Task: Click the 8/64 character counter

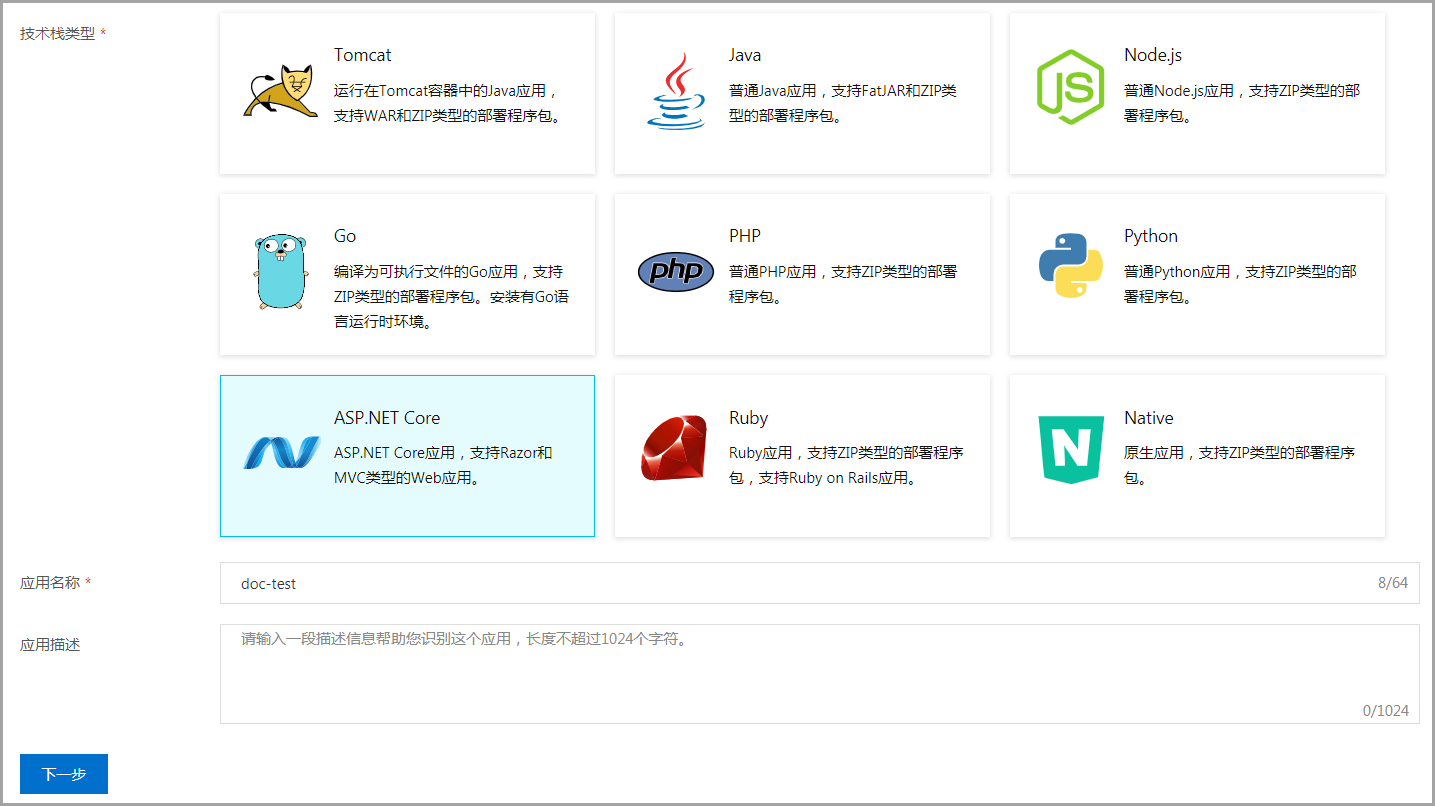Action: tap(1392, 583)
